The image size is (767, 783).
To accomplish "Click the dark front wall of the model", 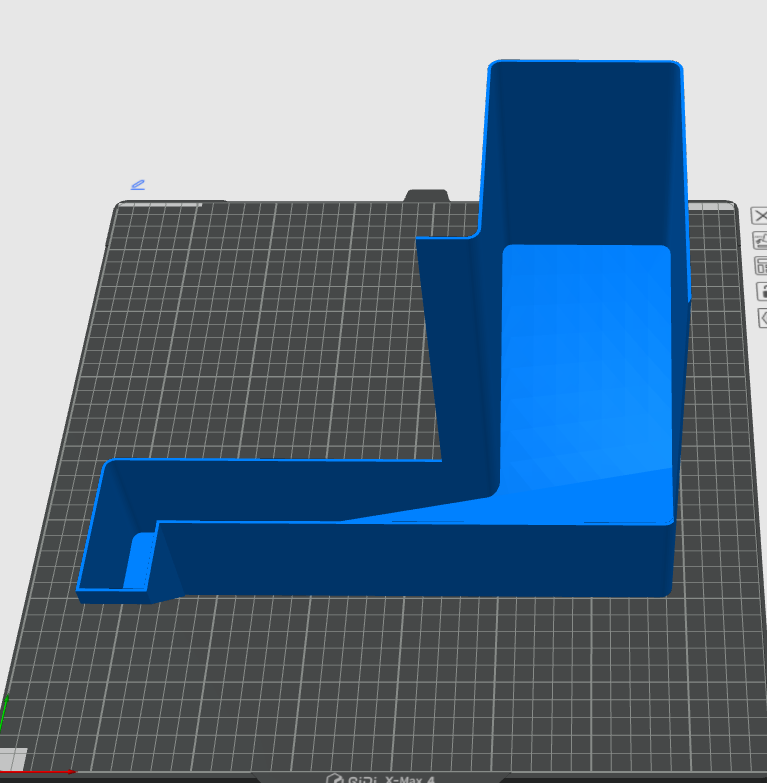I will coord(420,558).
